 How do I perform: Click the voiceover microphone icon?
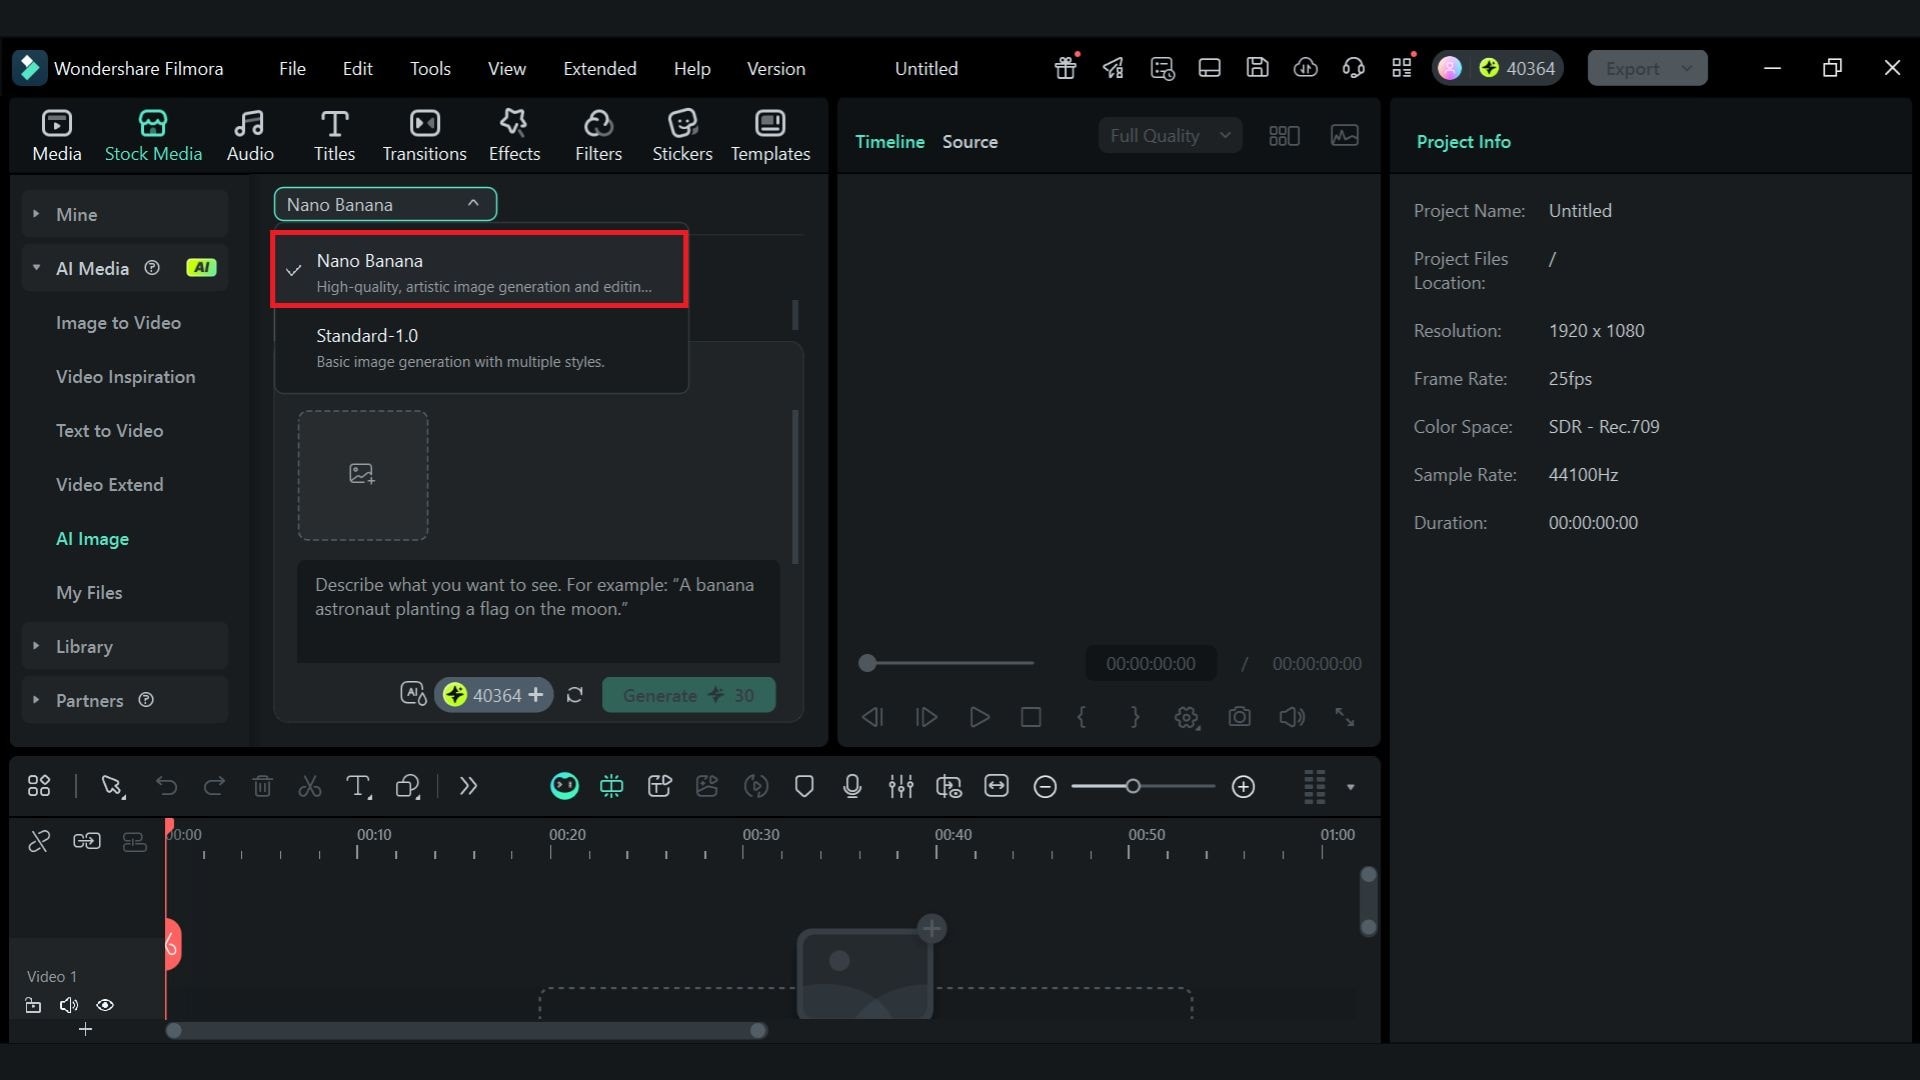tap(852, 787)
